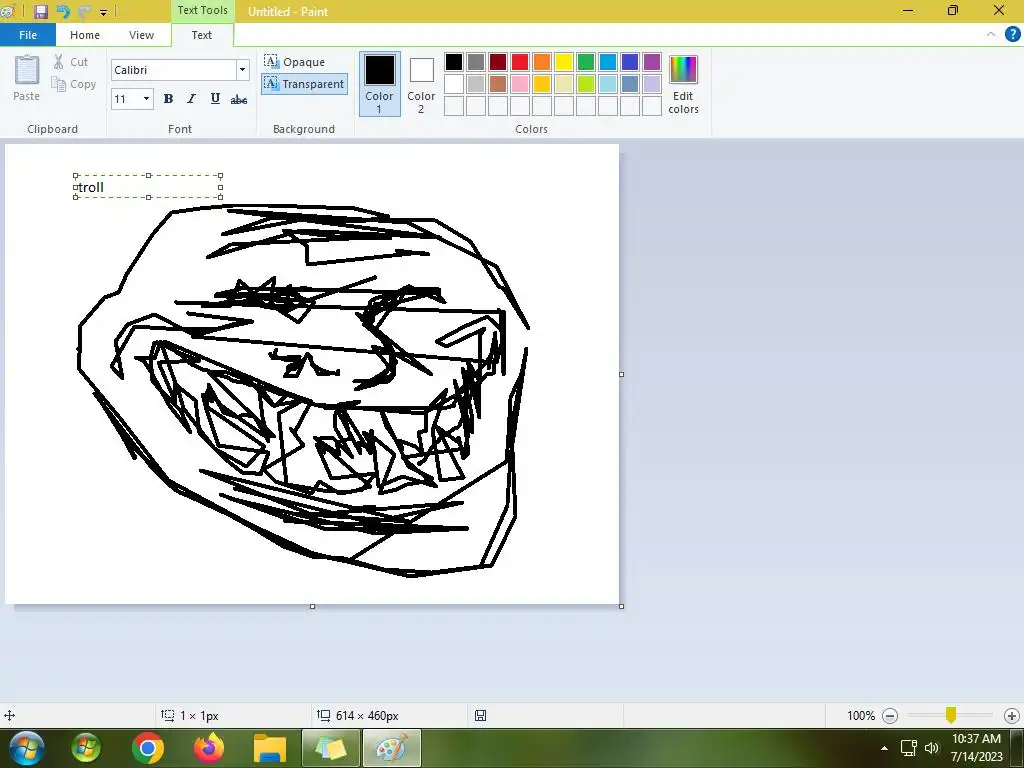Click the canvas bottom-right corner handle
The width and height of the screenshot is (1024, 768).
621,606
